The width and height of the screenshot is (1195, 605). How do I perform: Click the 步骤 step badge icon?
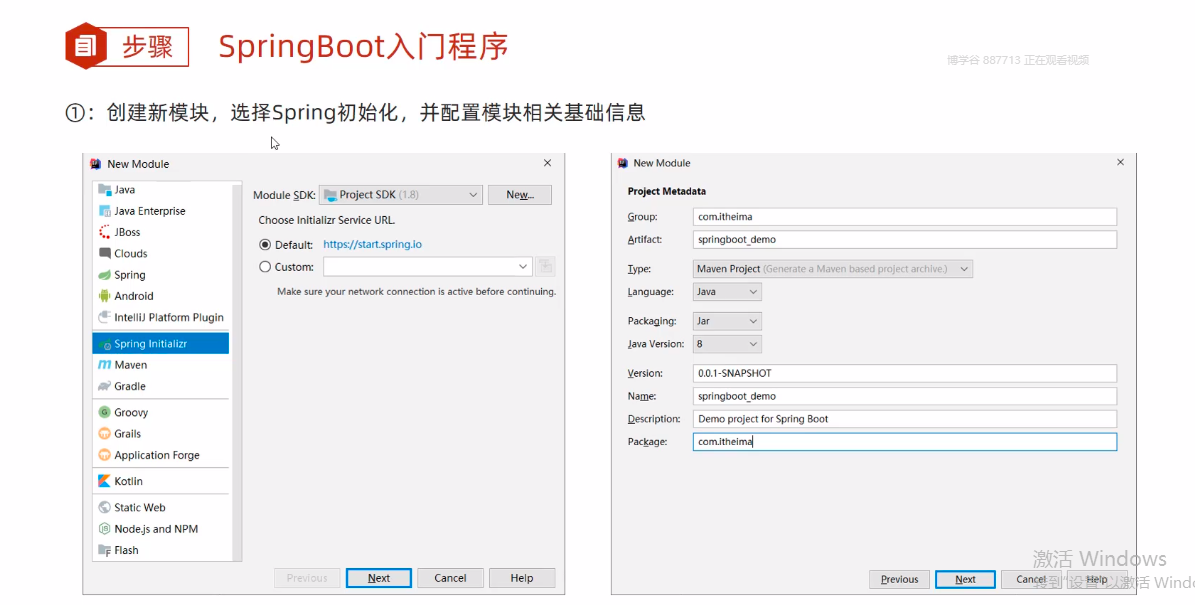85,46
